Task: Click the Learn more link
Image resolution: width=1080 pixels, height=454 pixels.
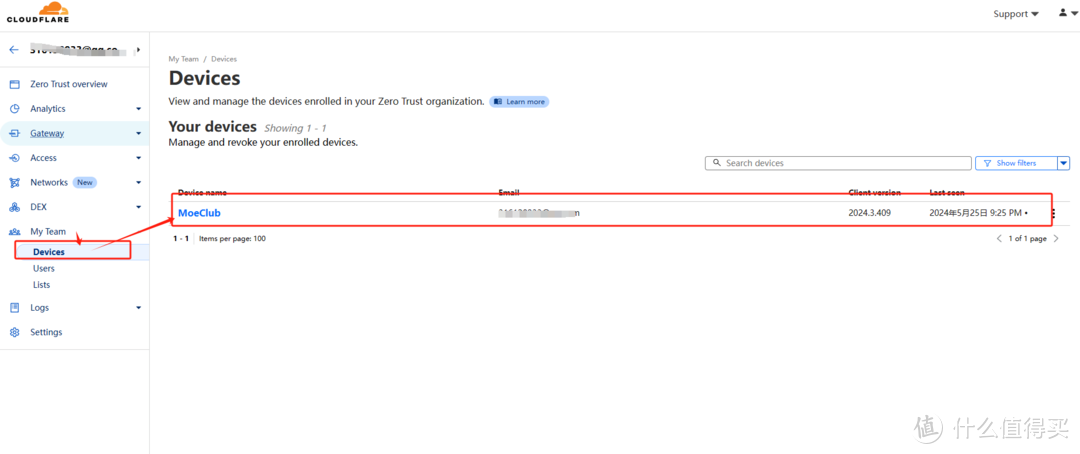Action: pyautogui.click(x=519, y=101)
